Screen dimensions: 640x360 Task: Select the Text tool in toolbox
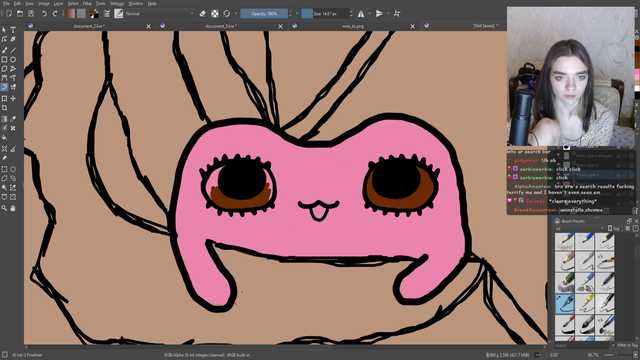tap(13, 30)
